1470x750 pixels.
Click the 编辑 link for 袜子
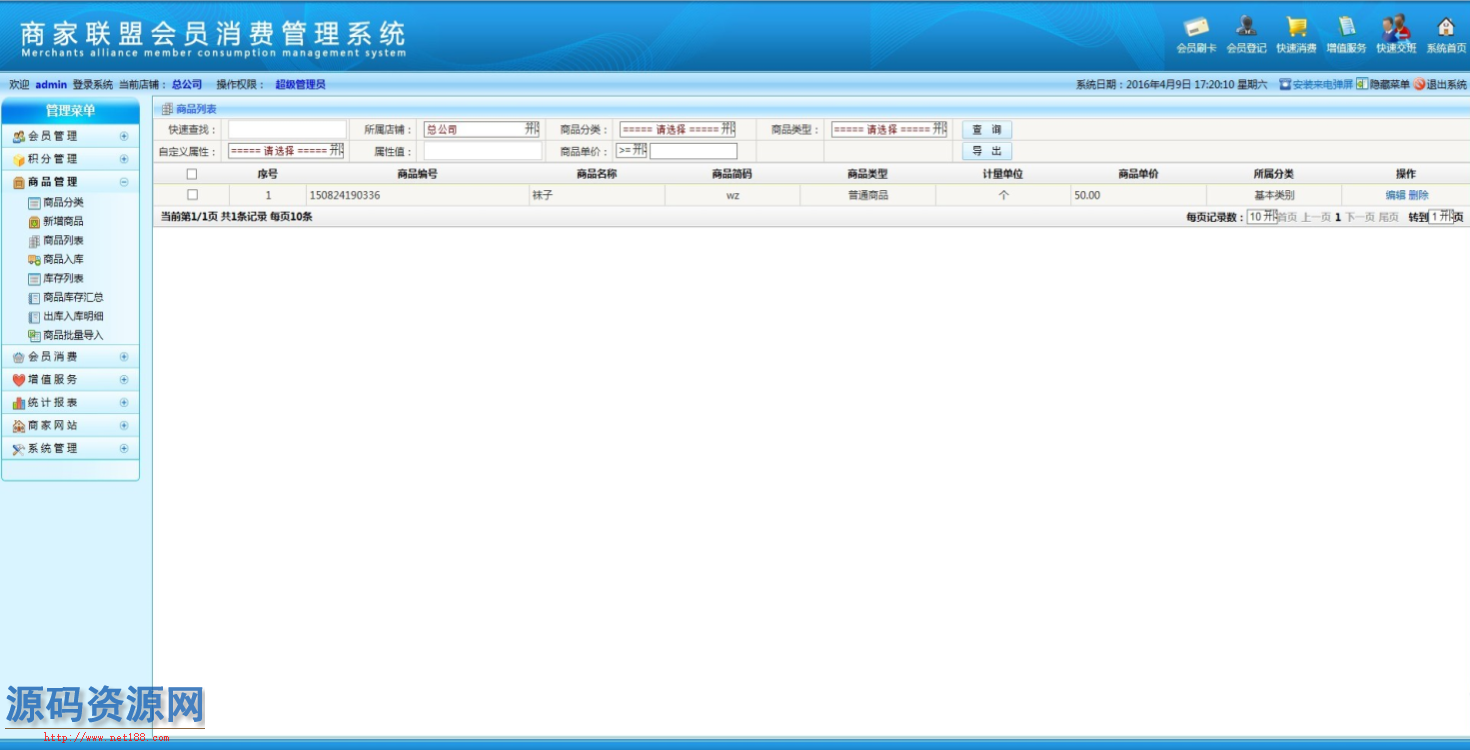pyautogui.click(x=1395, y=195)
